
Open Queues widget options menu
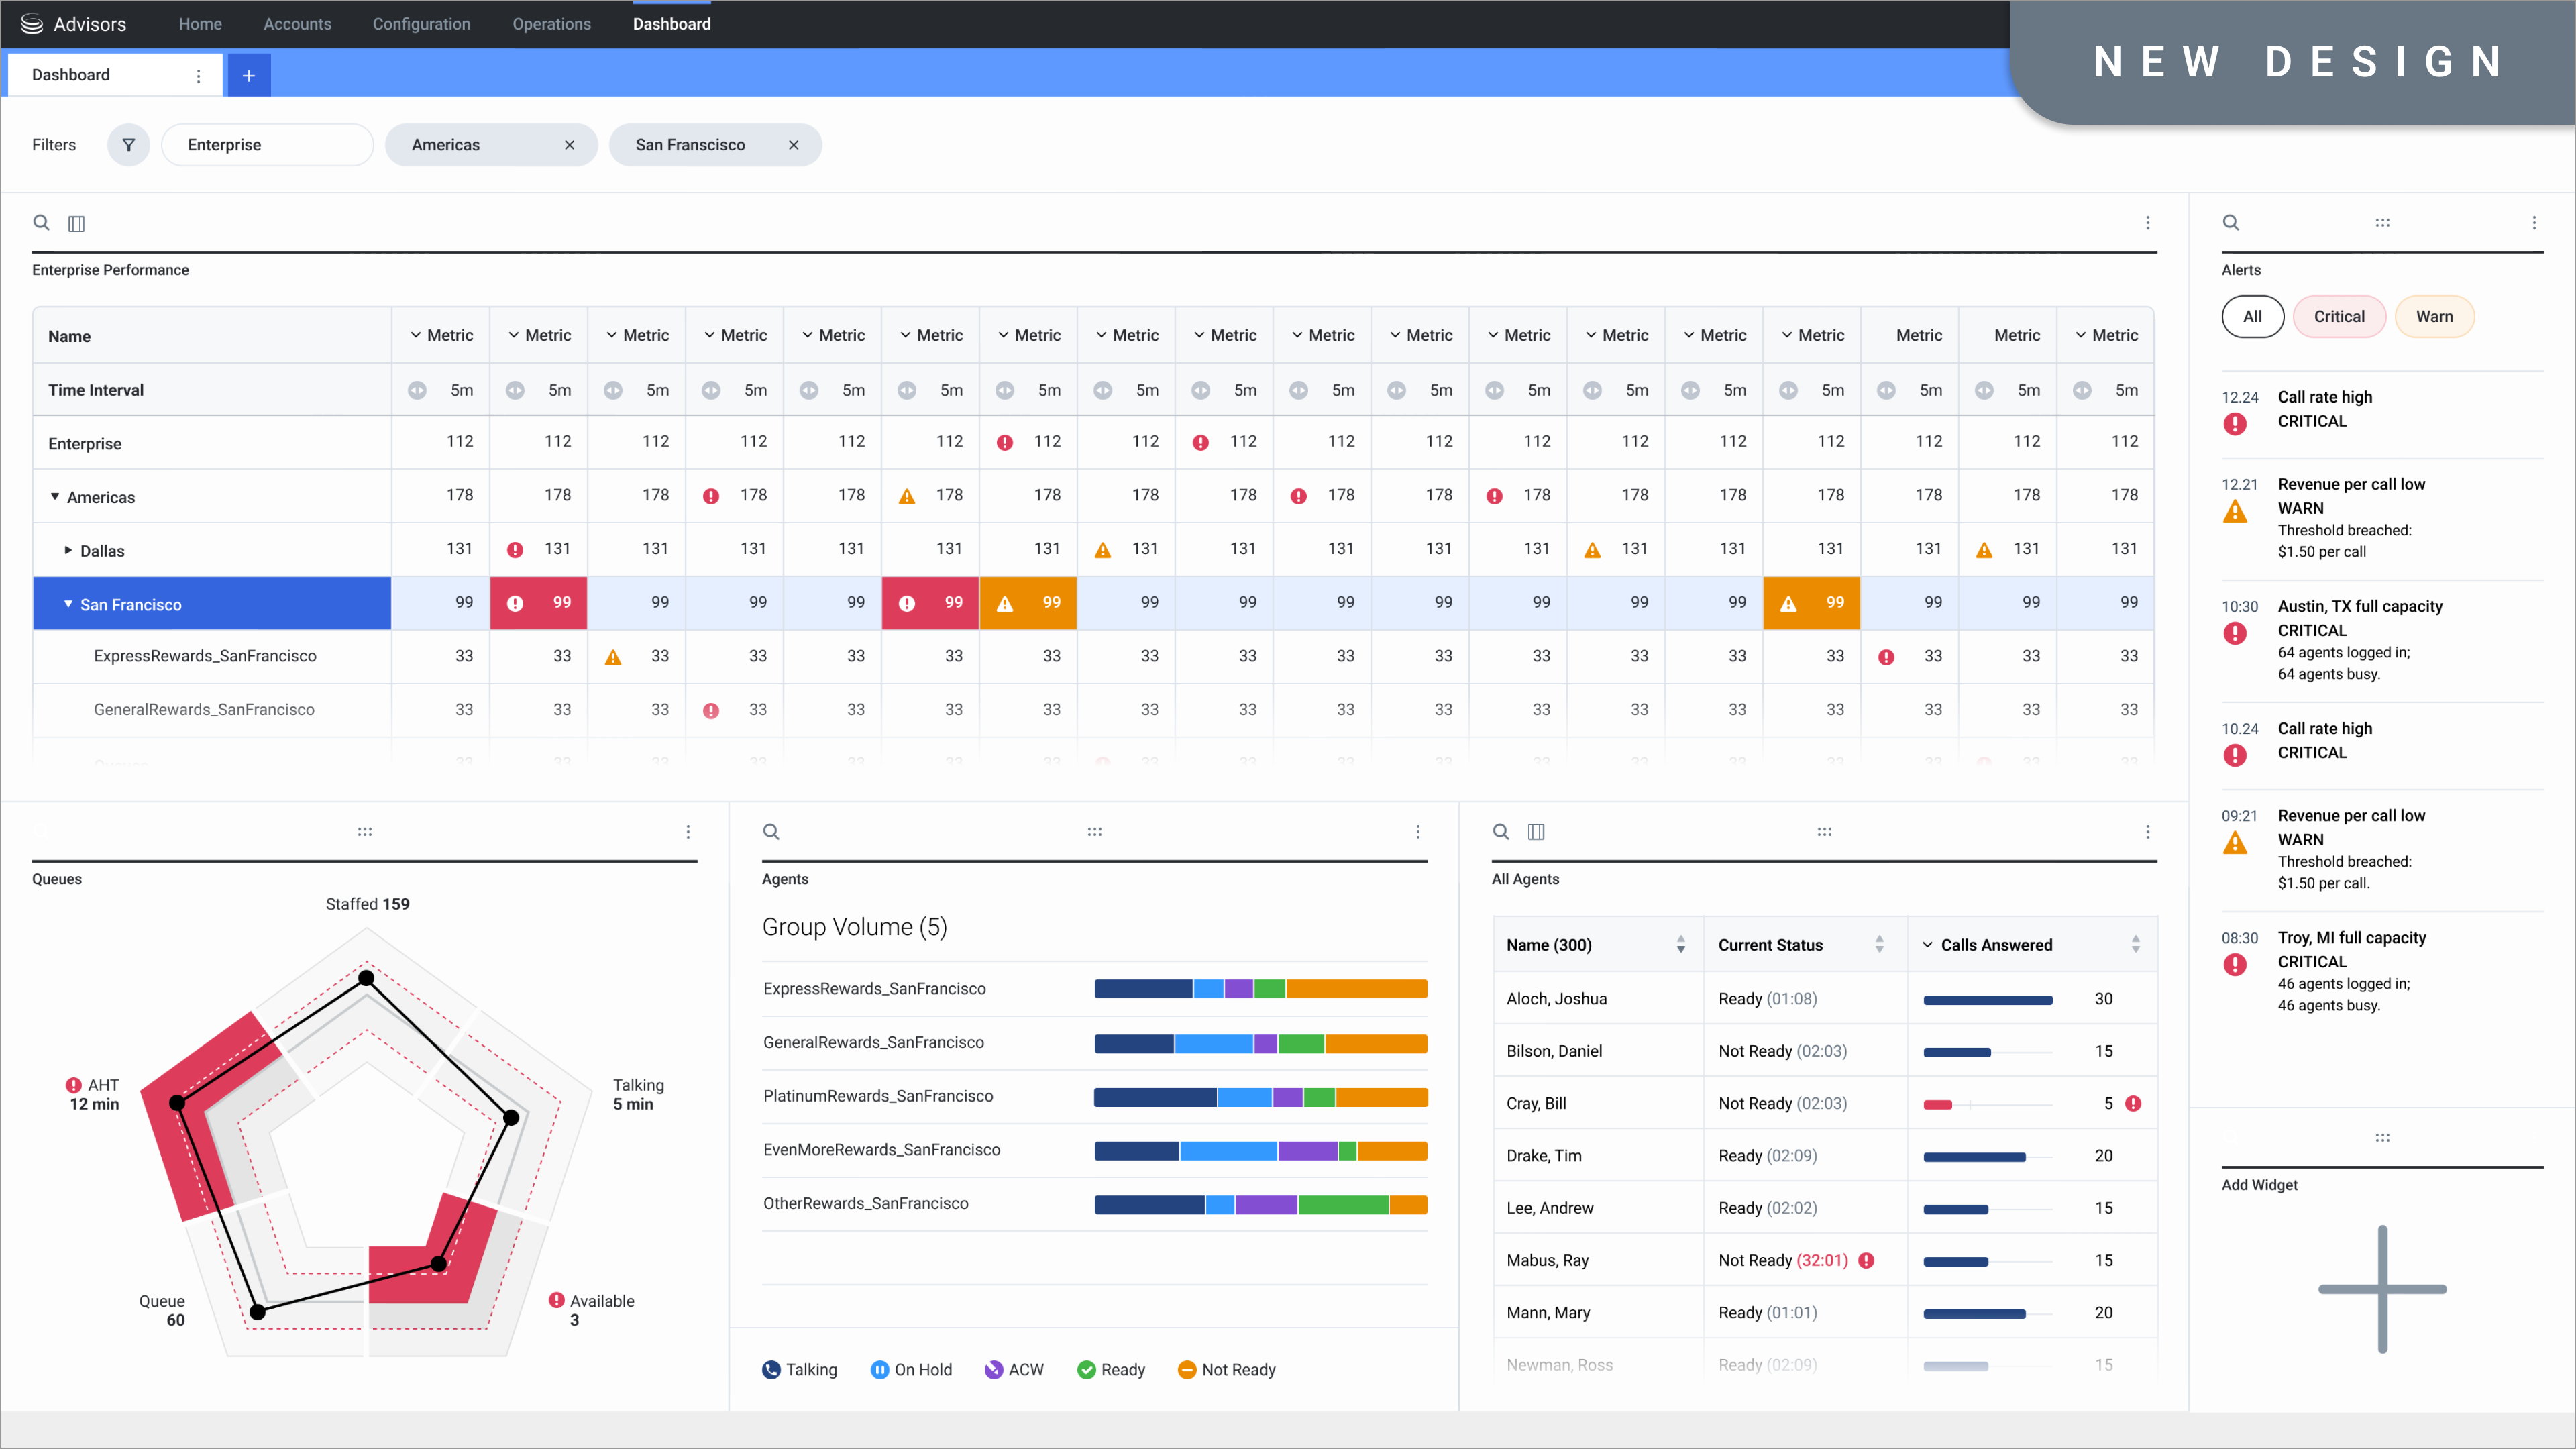(688, 832)
